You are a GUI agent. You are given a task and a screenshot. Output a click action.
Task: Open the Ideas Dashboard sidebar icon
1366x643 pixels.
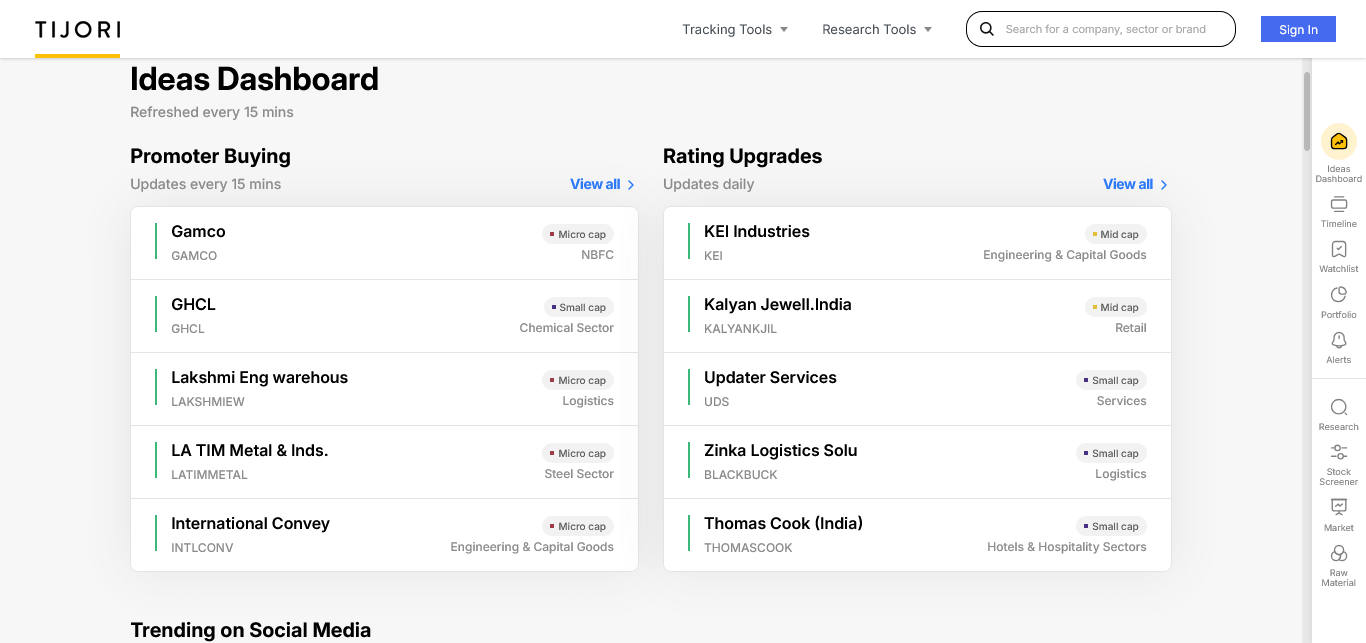(1338, 142)
